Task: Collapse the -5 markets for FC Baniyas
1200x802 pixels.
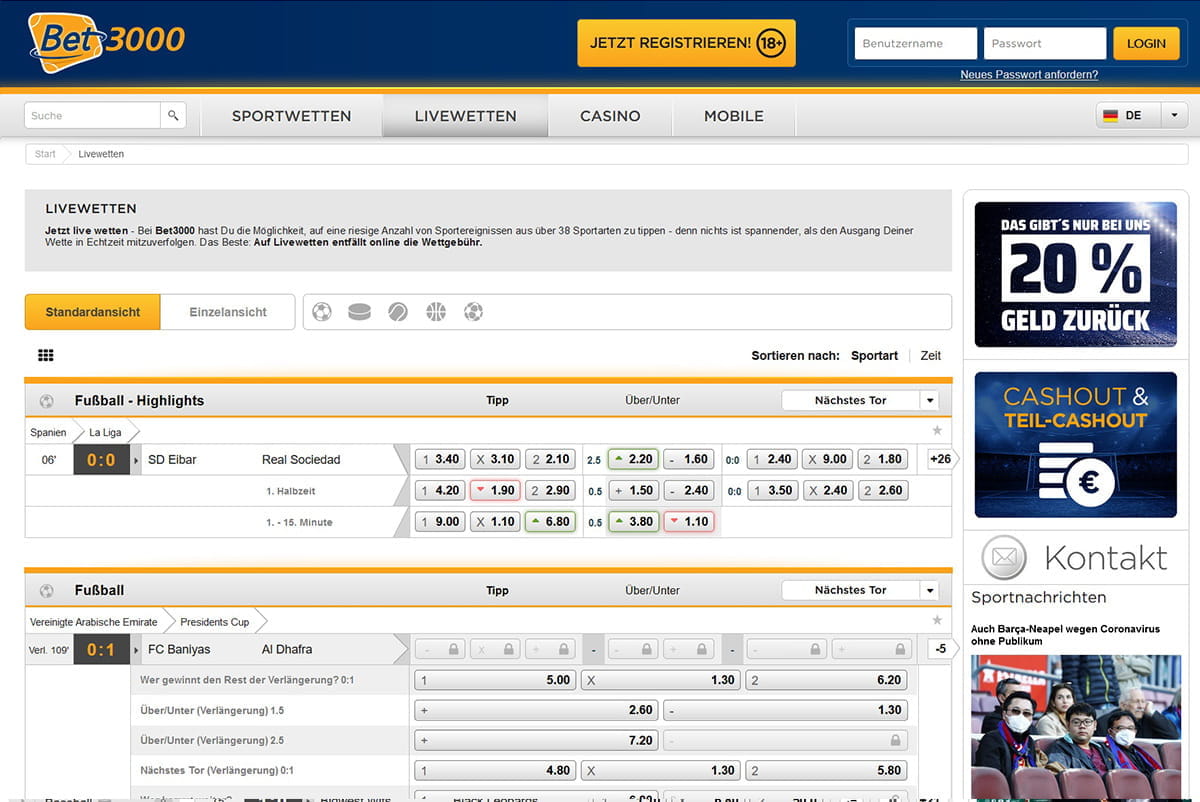Action: [941, 650]
